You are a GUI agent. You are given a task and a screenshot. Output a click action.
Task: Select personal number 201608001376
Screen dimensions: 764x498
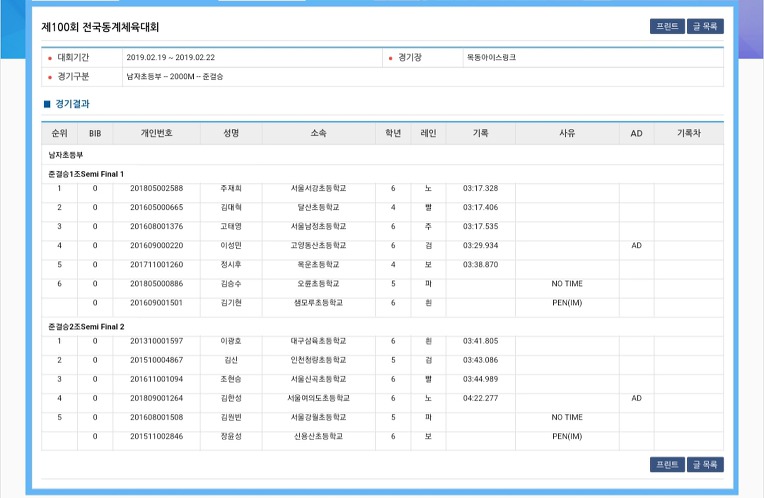(156, 226)
